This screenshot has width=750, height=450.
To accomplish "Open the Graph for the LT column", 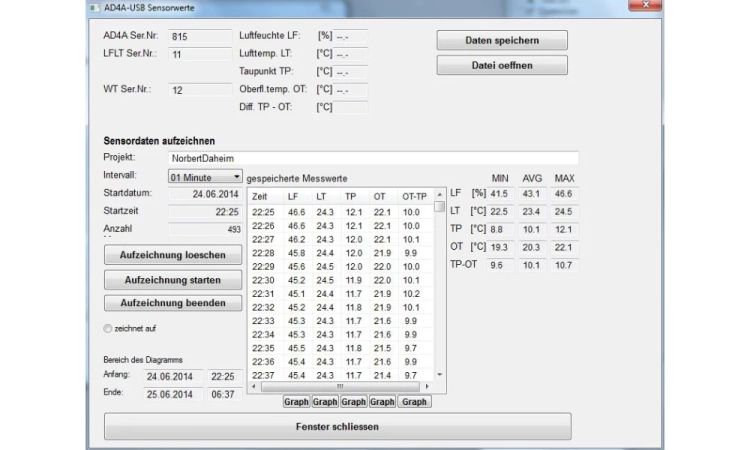I will coord(325,402).
